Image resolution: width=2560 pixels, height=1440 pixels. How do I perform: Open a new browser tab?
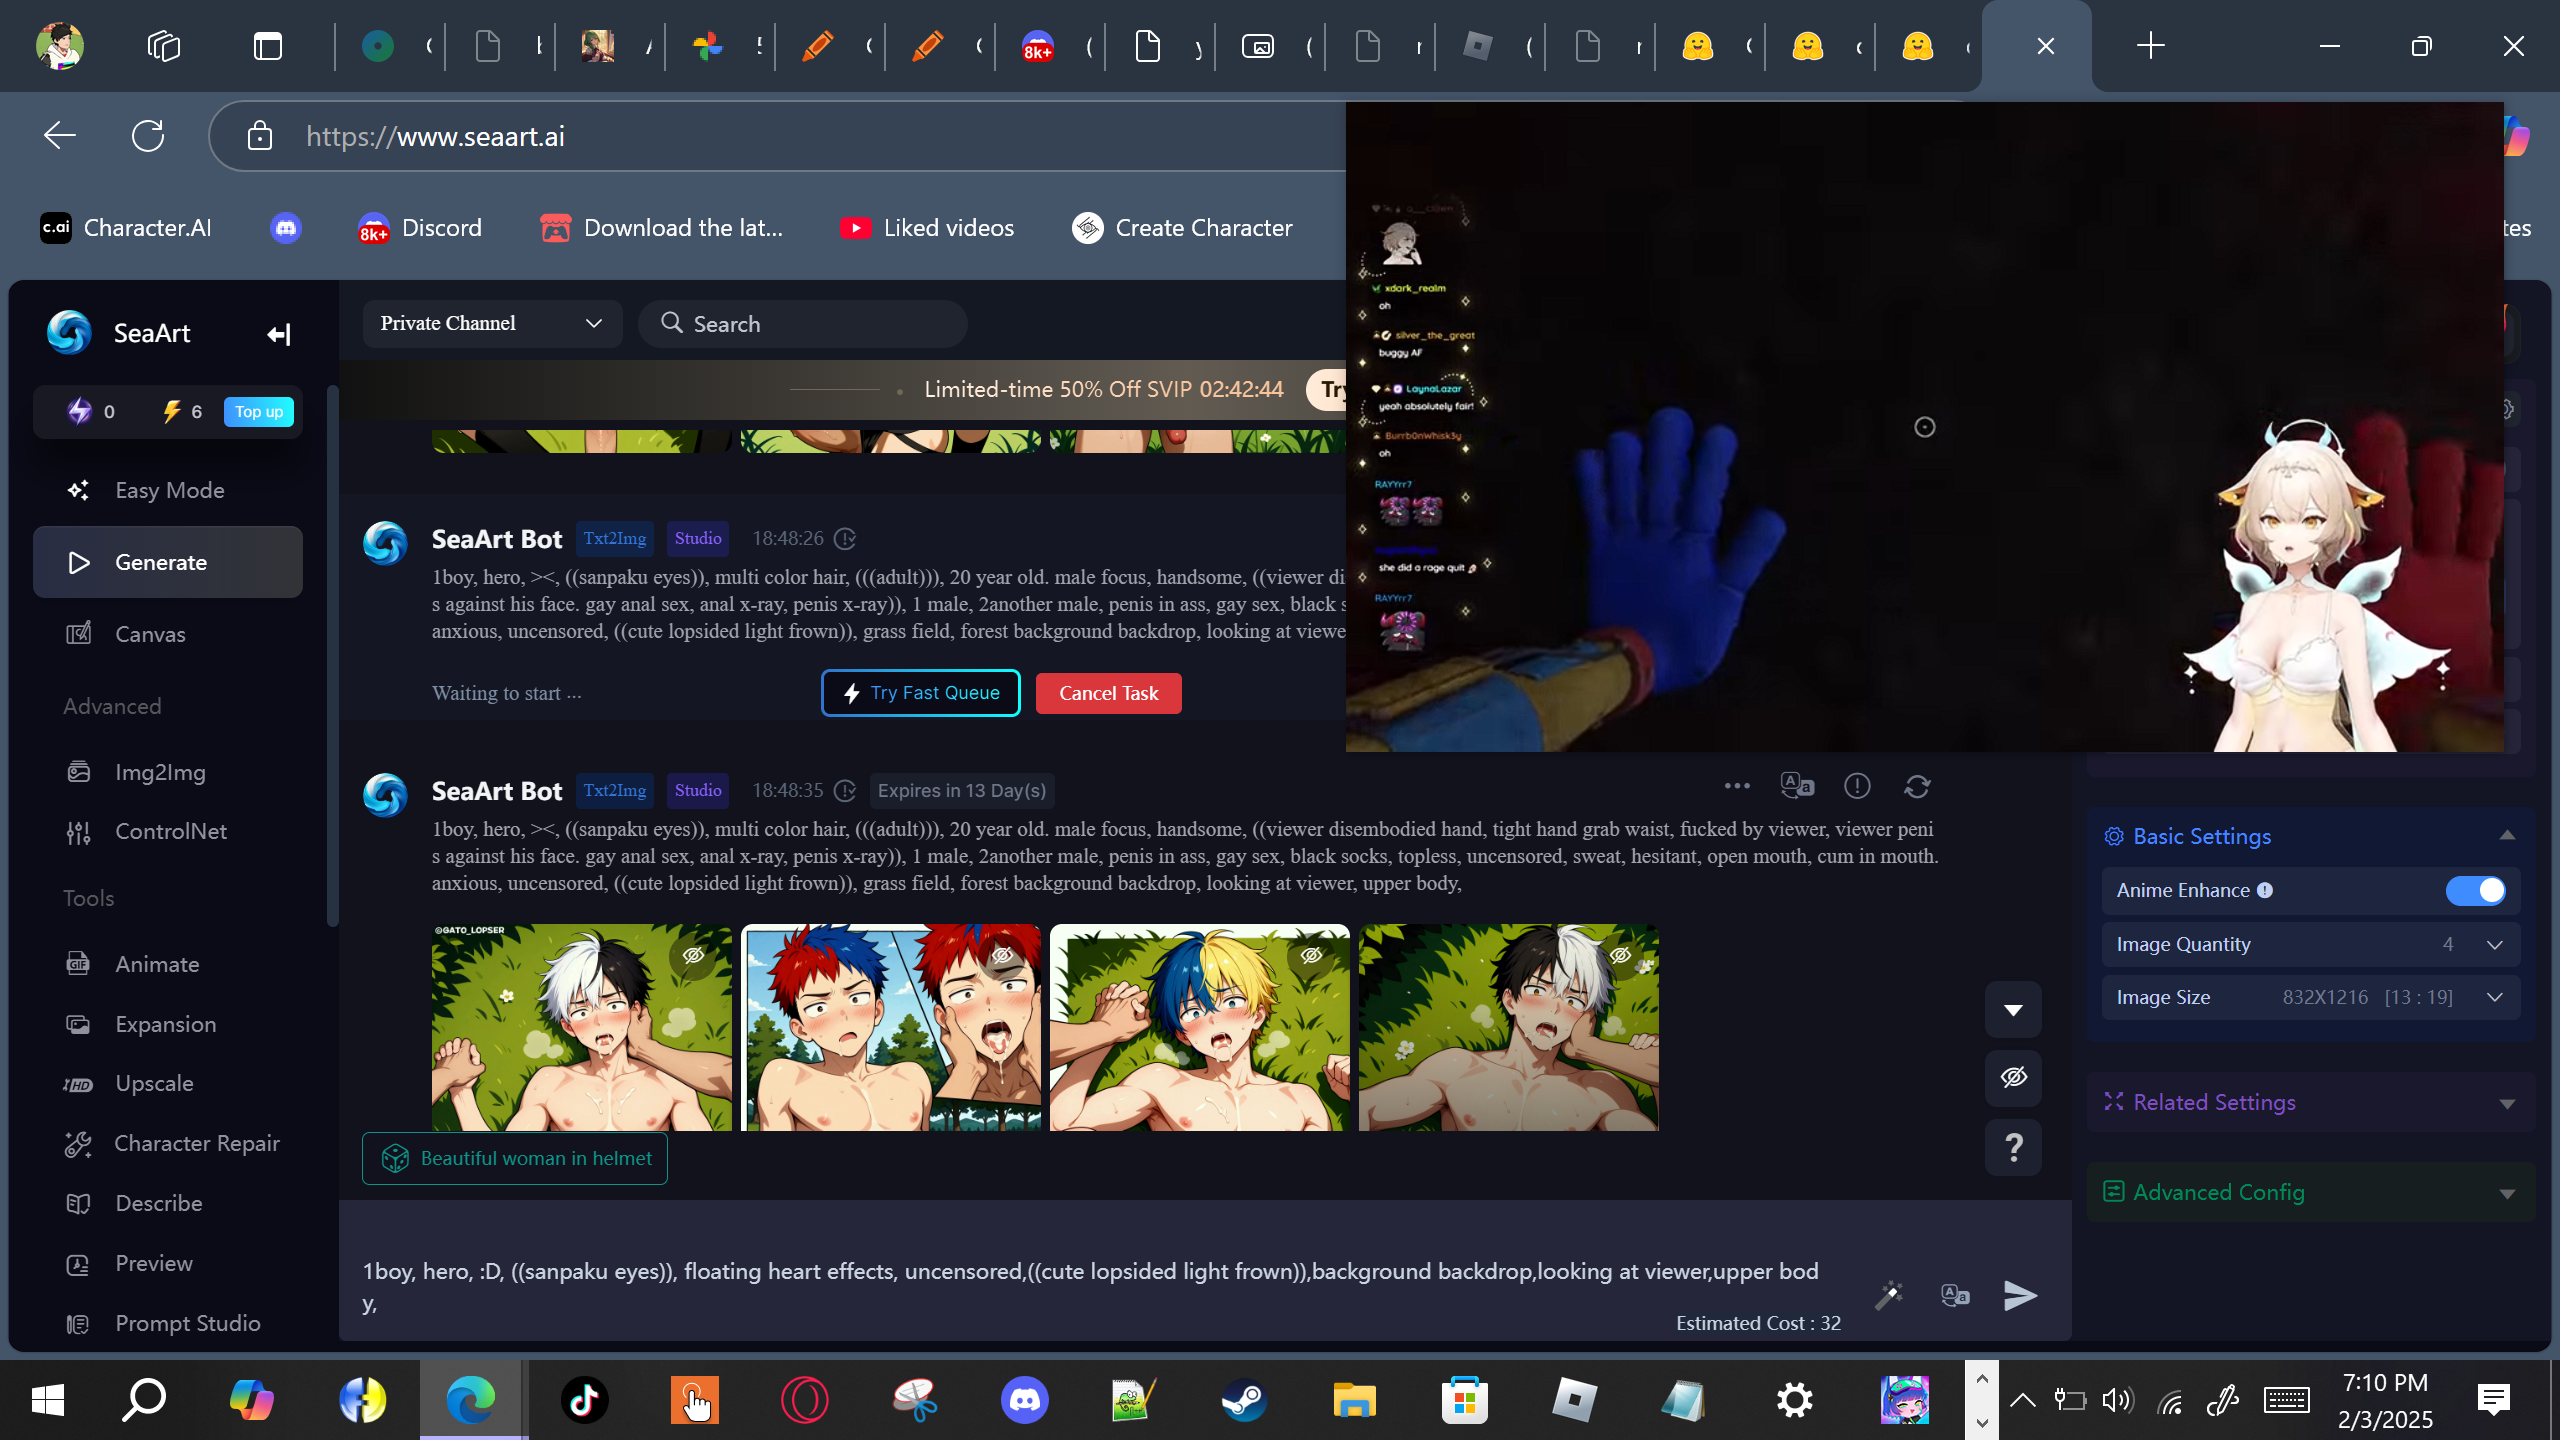tap(2151, 46)
